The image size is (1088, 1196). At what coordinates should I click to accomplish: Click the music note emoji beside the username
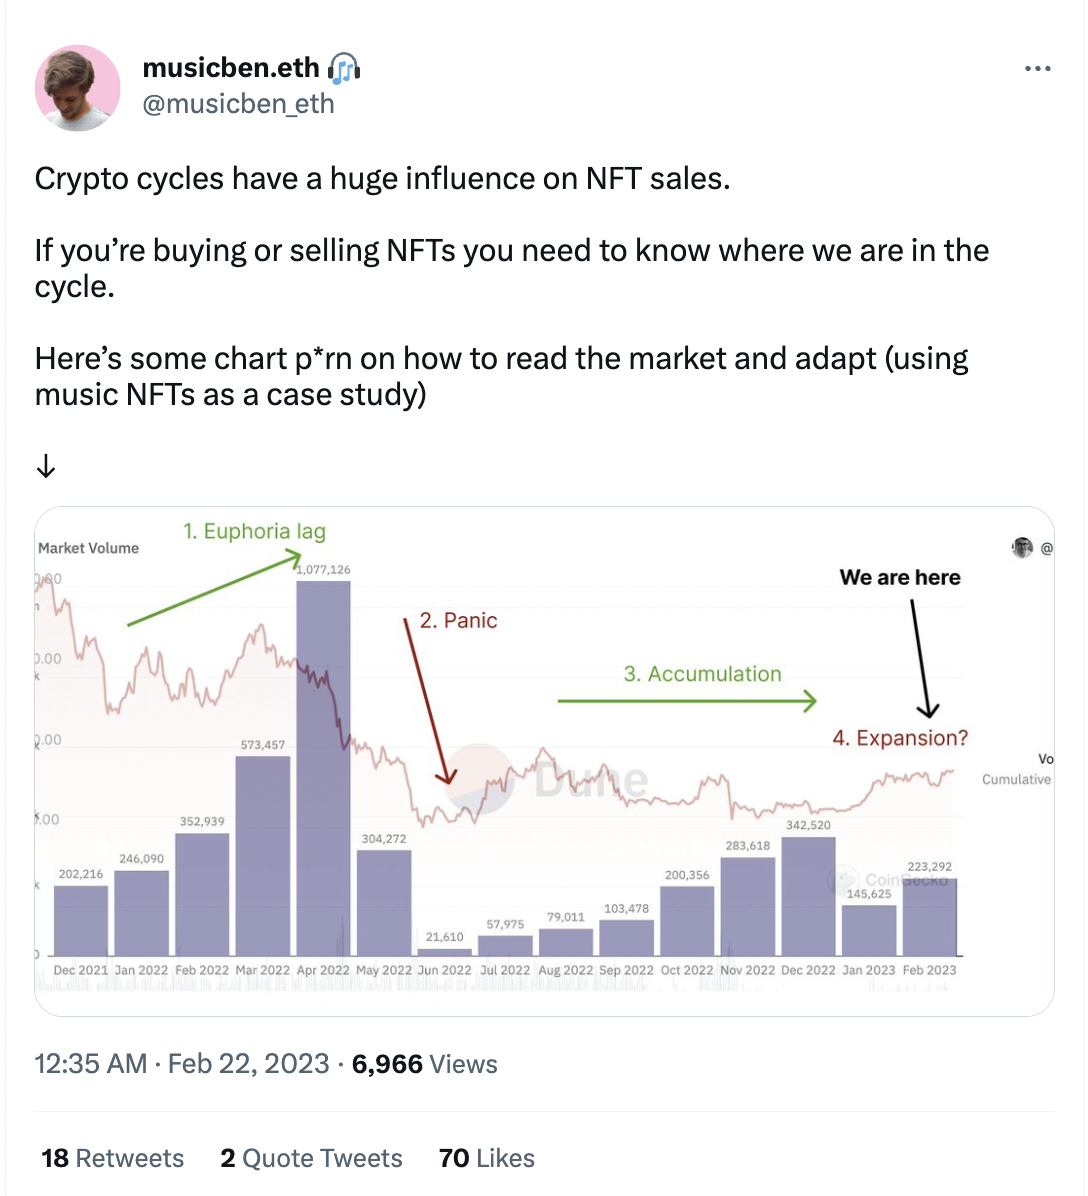coord(344,67)
